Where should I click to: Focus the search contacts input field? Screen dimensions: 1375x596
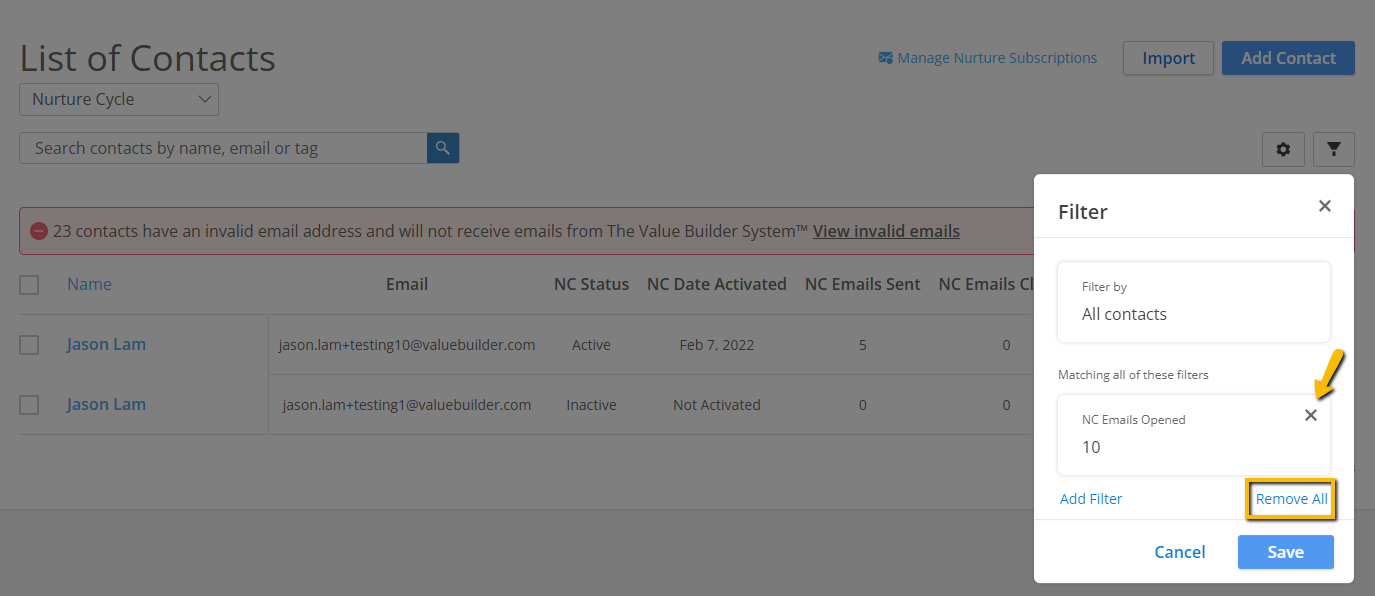[x=223, y=148]
